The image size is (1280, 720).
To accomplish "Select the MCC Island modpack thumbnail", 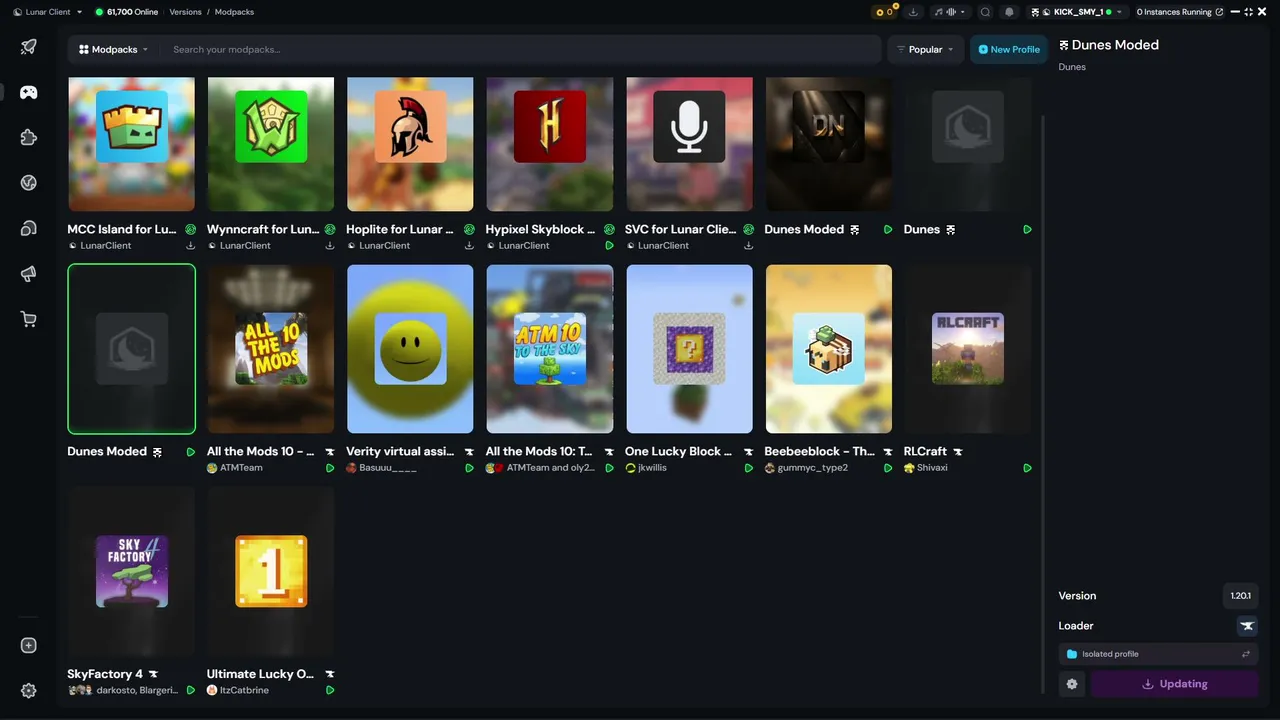I will (x=131, y=144).
